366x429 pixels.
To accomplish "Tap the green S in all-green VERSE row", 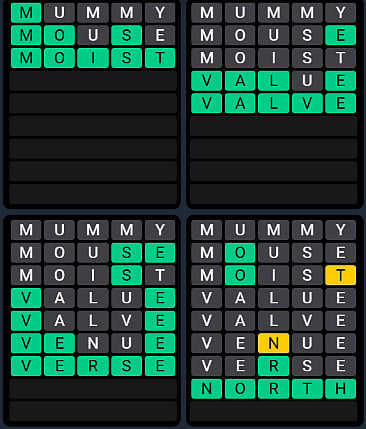I will 126,366.
